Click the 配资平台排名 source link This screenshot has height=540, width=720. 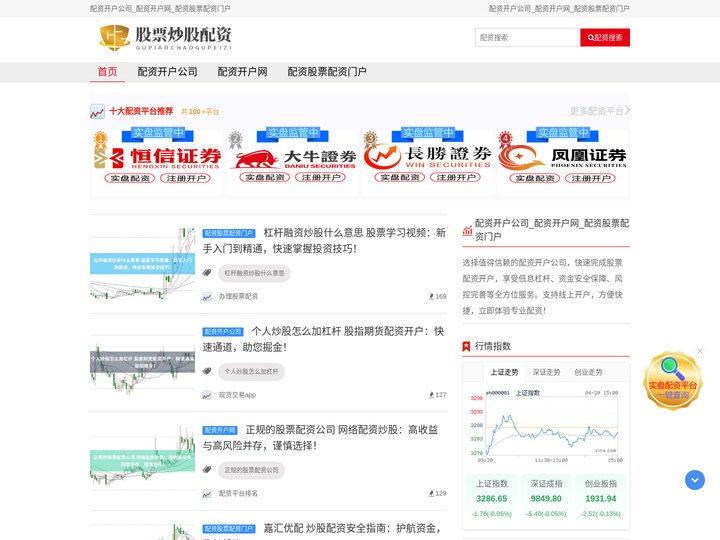tap(238, 494)
